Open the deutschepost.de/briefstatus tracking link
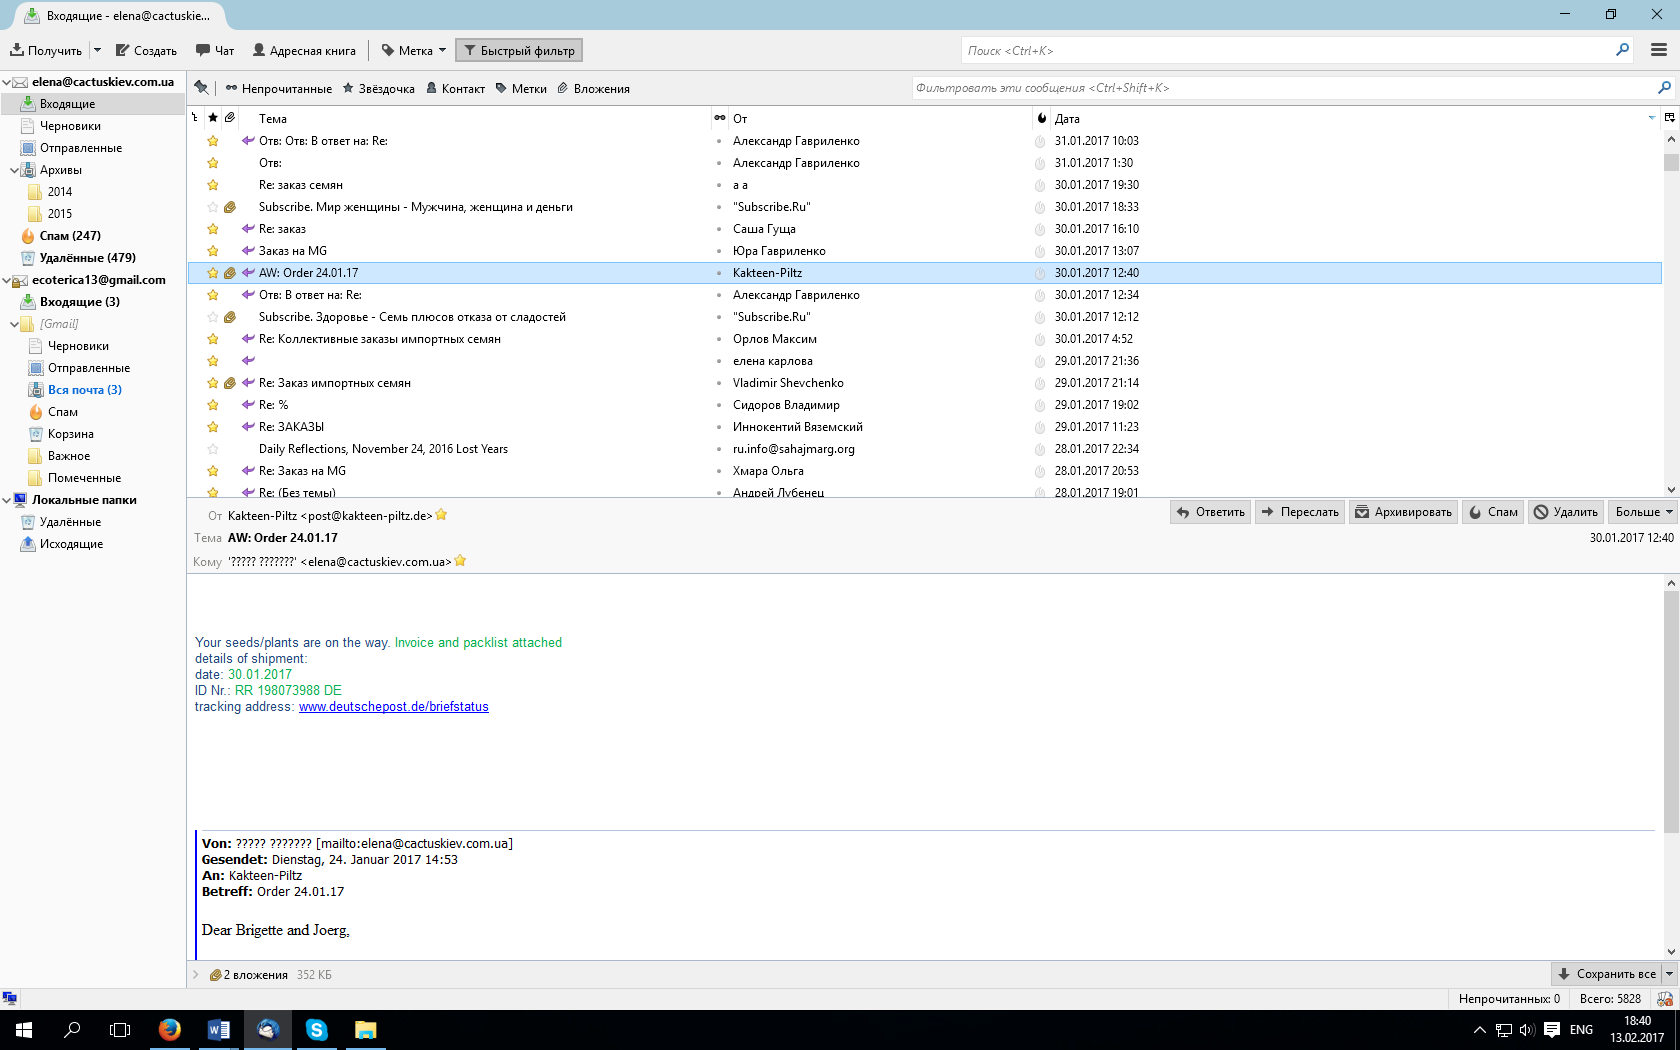This screenshot has height=1050, width=1680. click(x=394, y=707)
